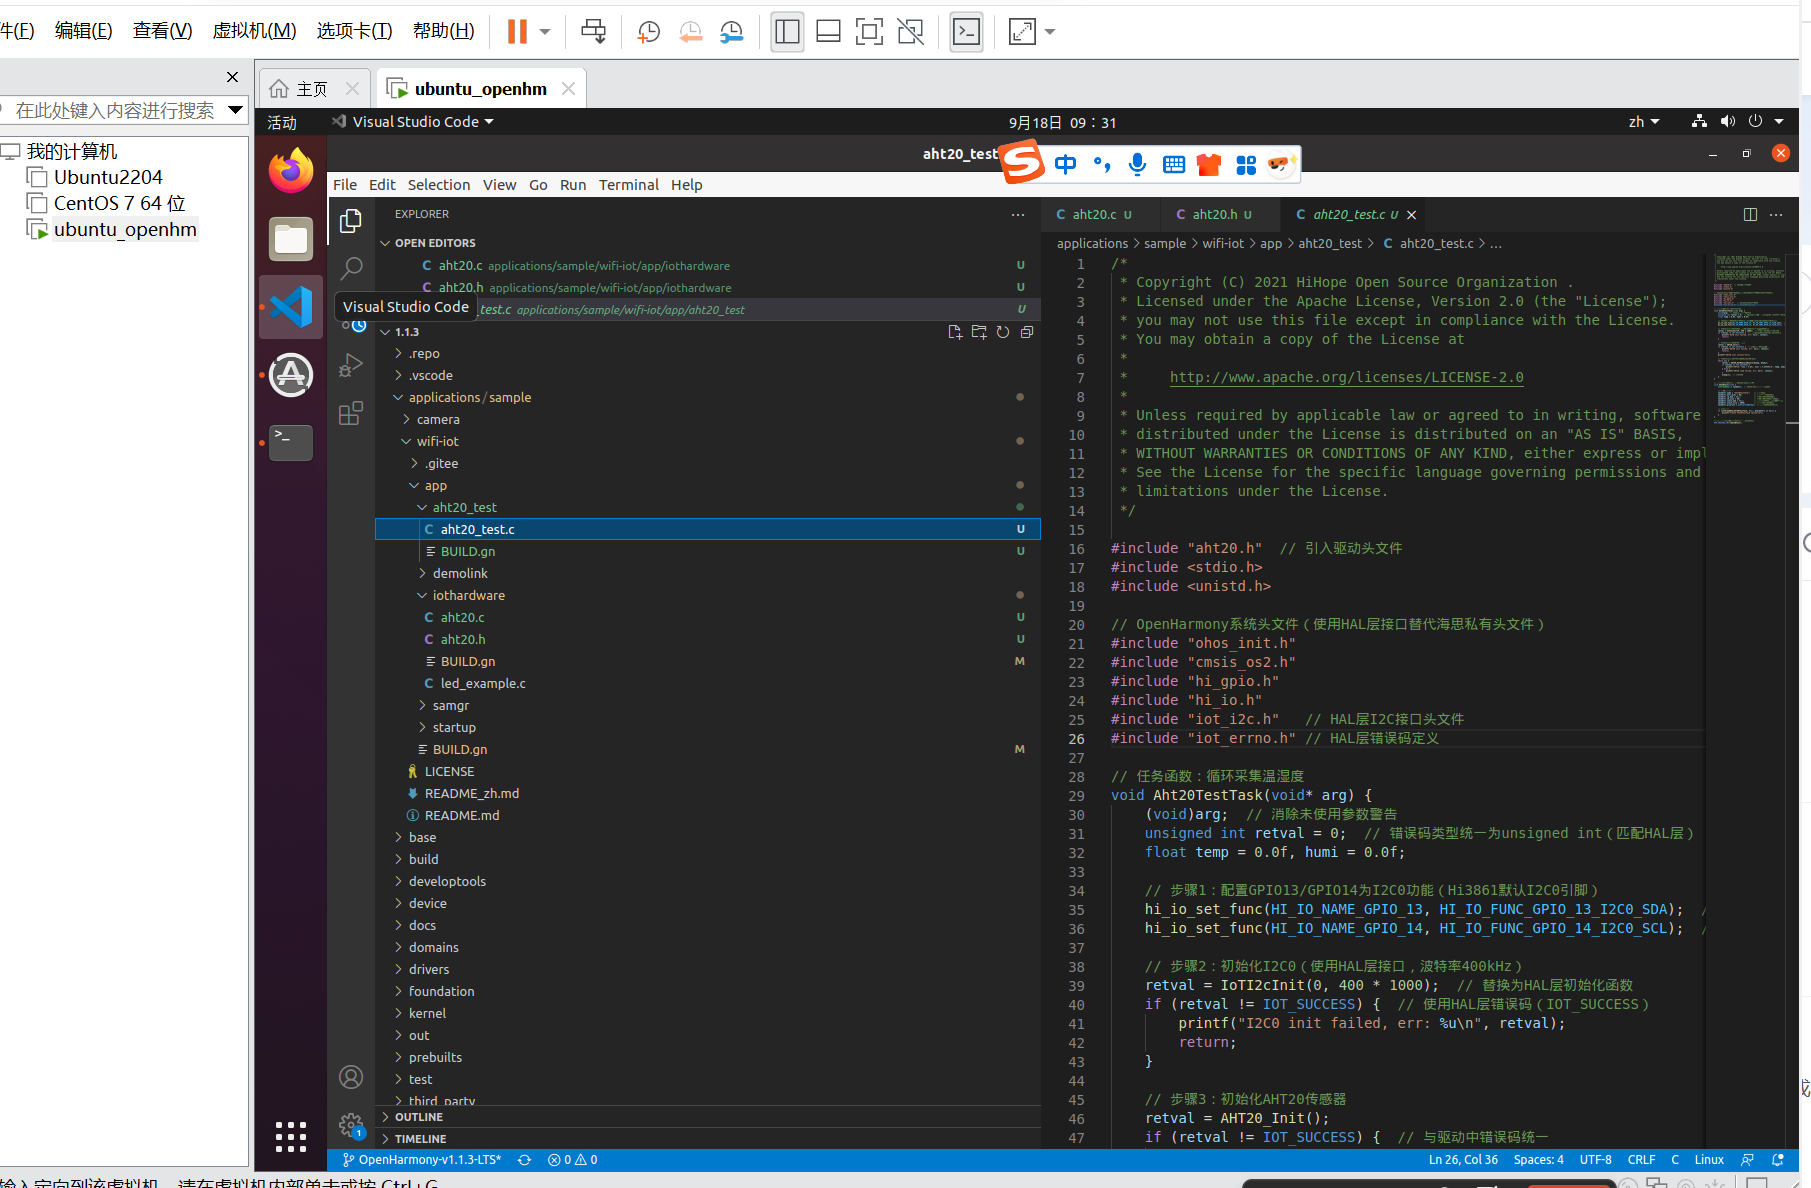Open notifications bell in status bar

(x=1778, y=1160)
